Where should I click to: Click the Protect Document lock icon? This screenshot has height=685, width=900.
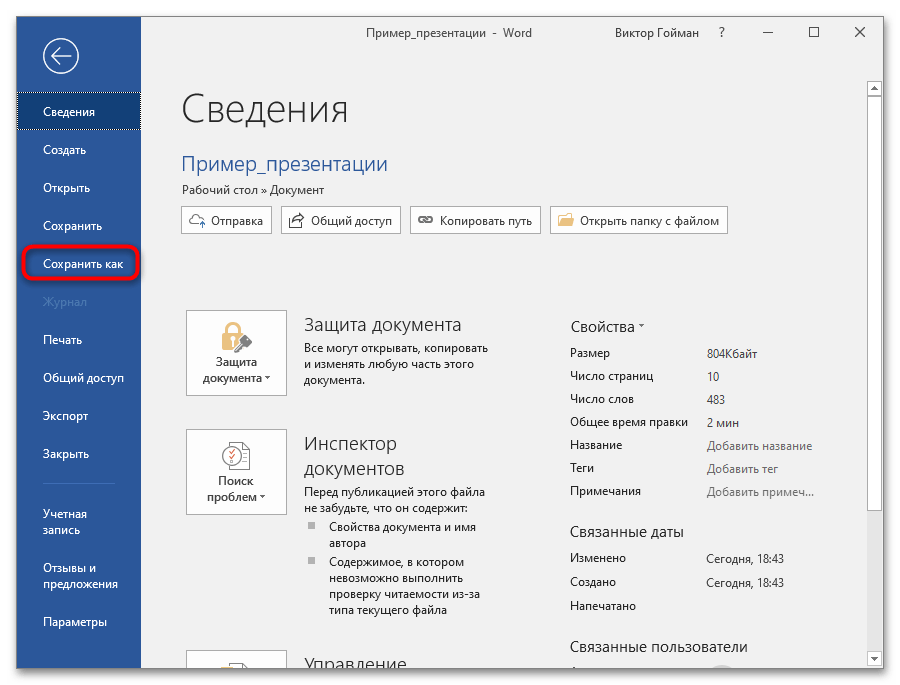point(236,336)
